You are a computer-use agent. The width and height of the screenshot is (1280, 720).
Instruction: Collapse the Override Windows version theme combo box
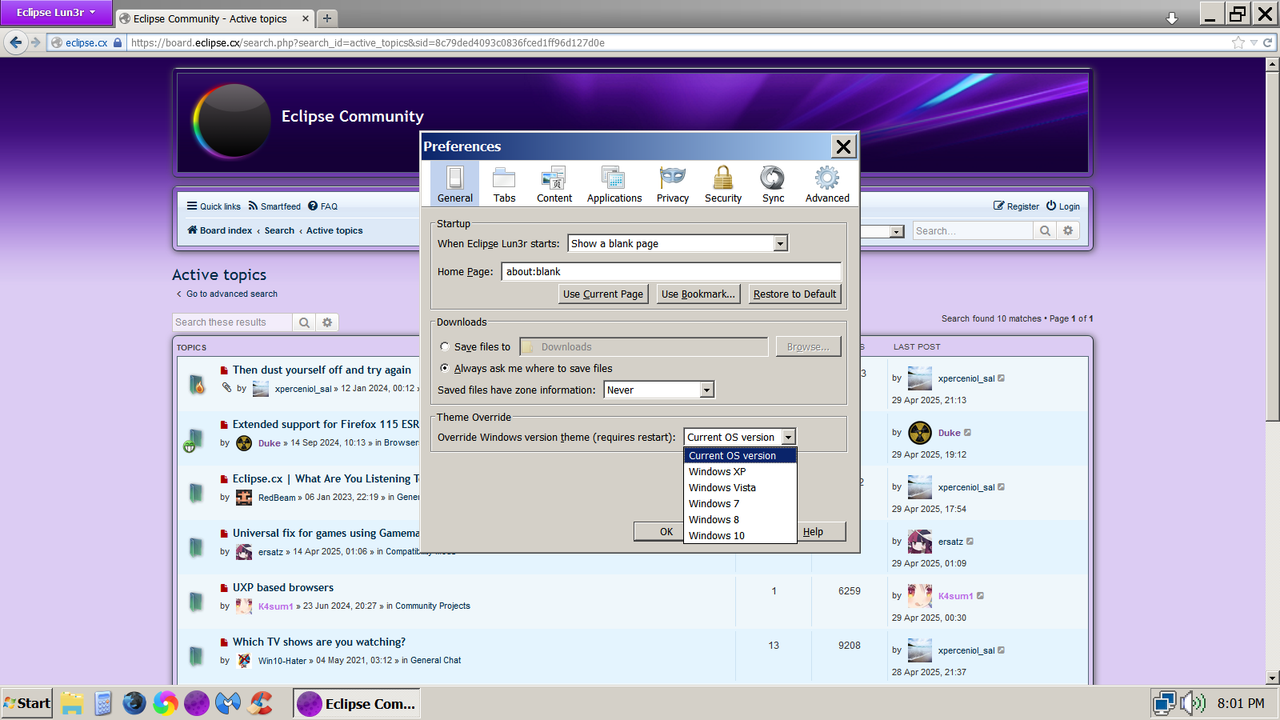740,437
